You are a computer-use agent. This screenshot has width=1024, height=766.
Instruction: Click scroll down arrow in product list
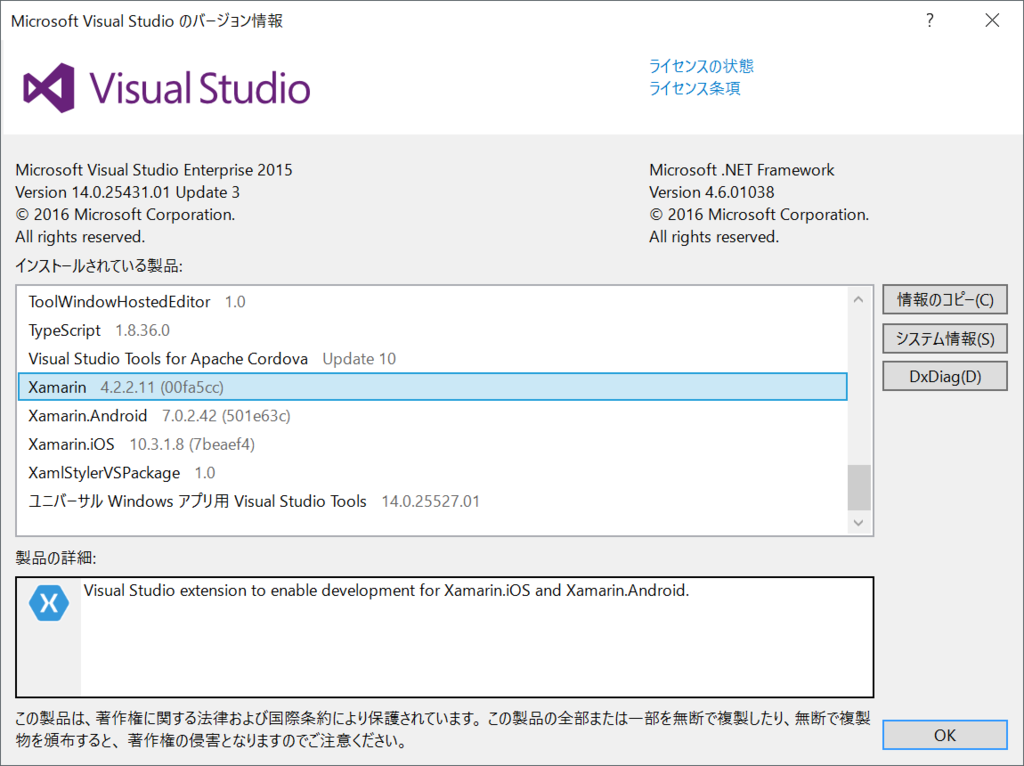[x=859, y=522]
